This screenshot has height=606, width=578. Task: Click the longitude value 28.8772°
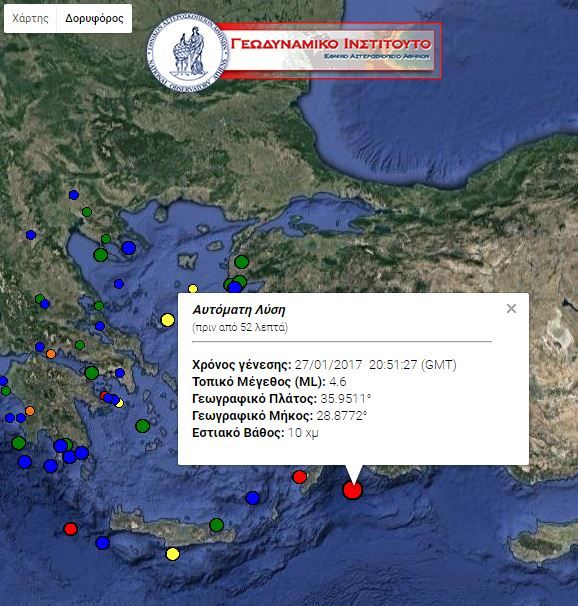342,415
